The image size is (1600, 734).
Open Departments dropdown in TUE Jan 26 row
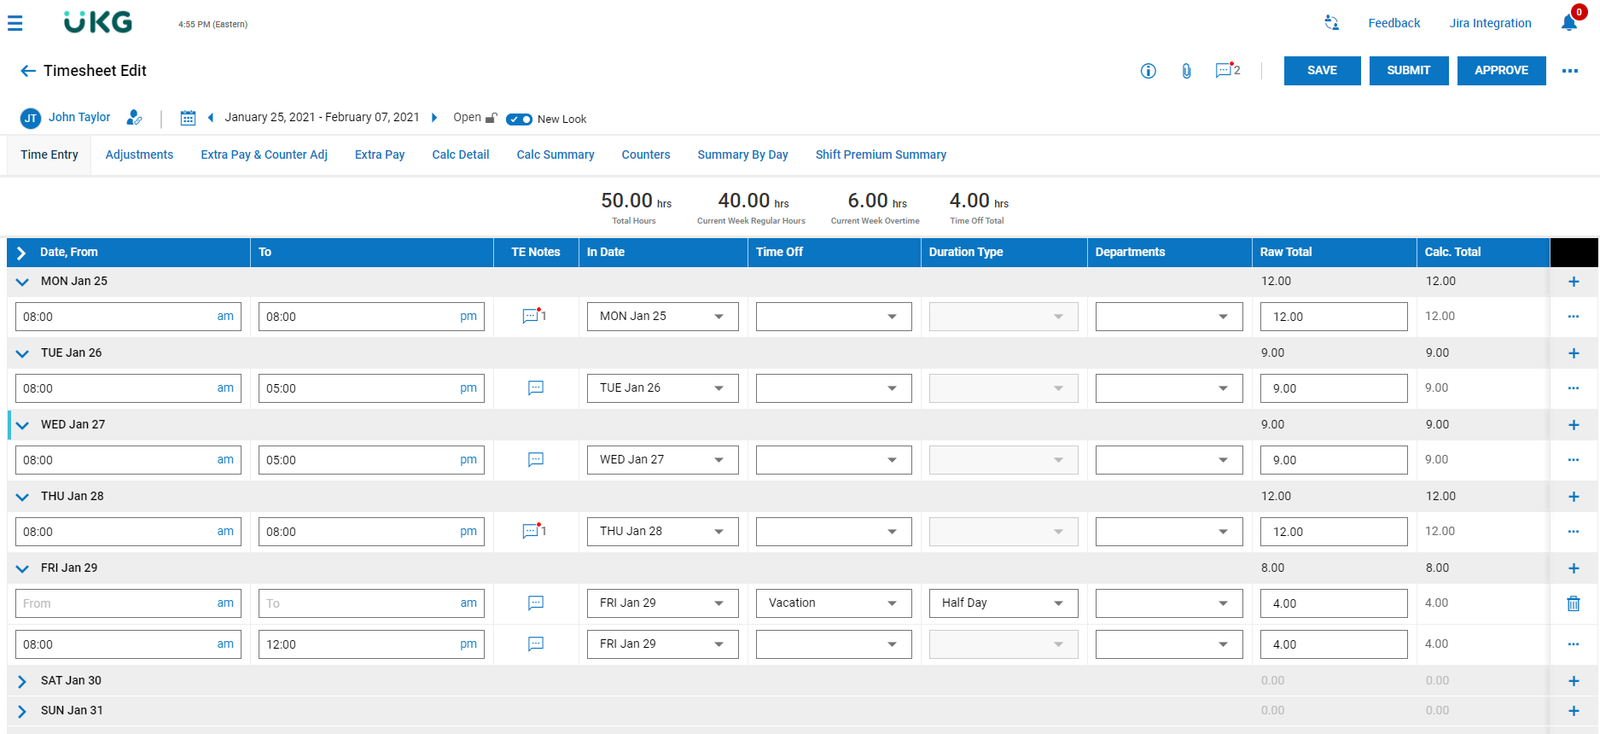click(1169, 388)
